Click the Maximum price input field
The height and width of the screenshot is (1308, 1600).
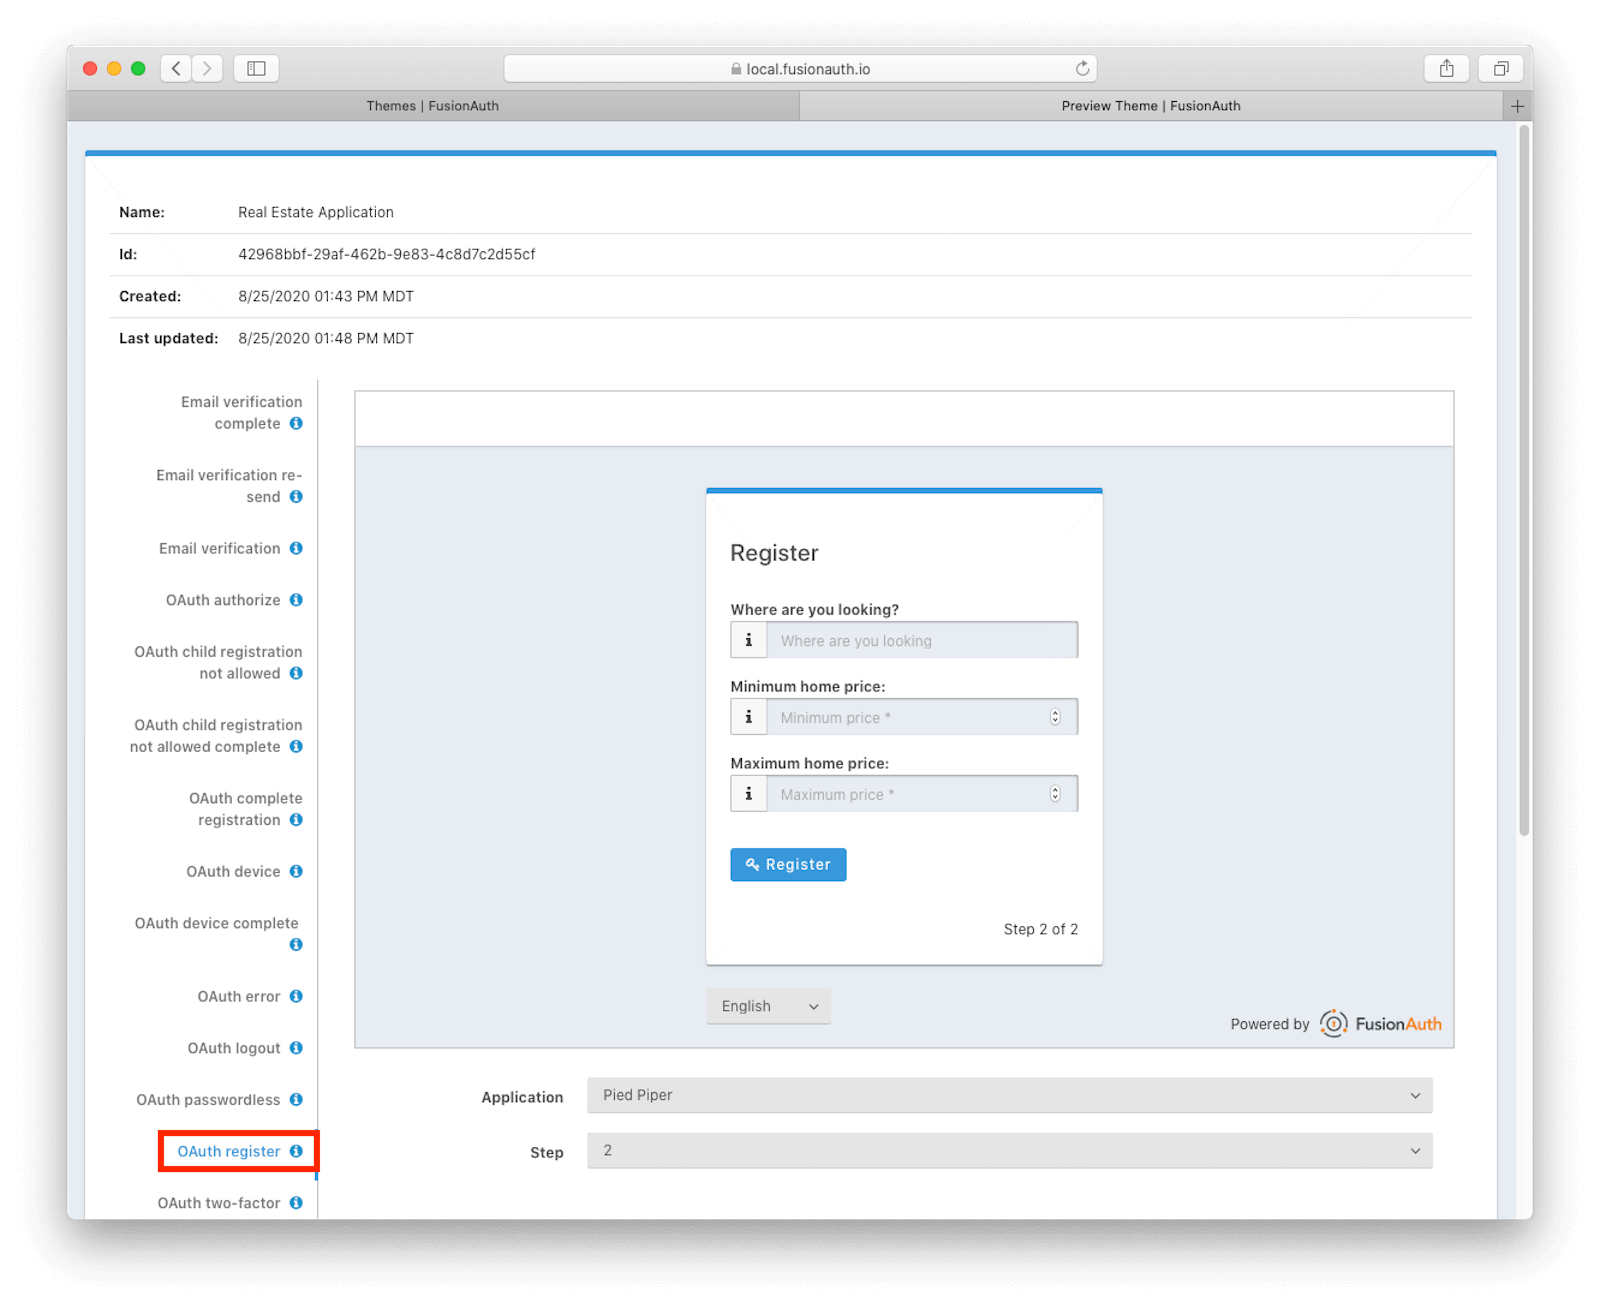[922, 794]
